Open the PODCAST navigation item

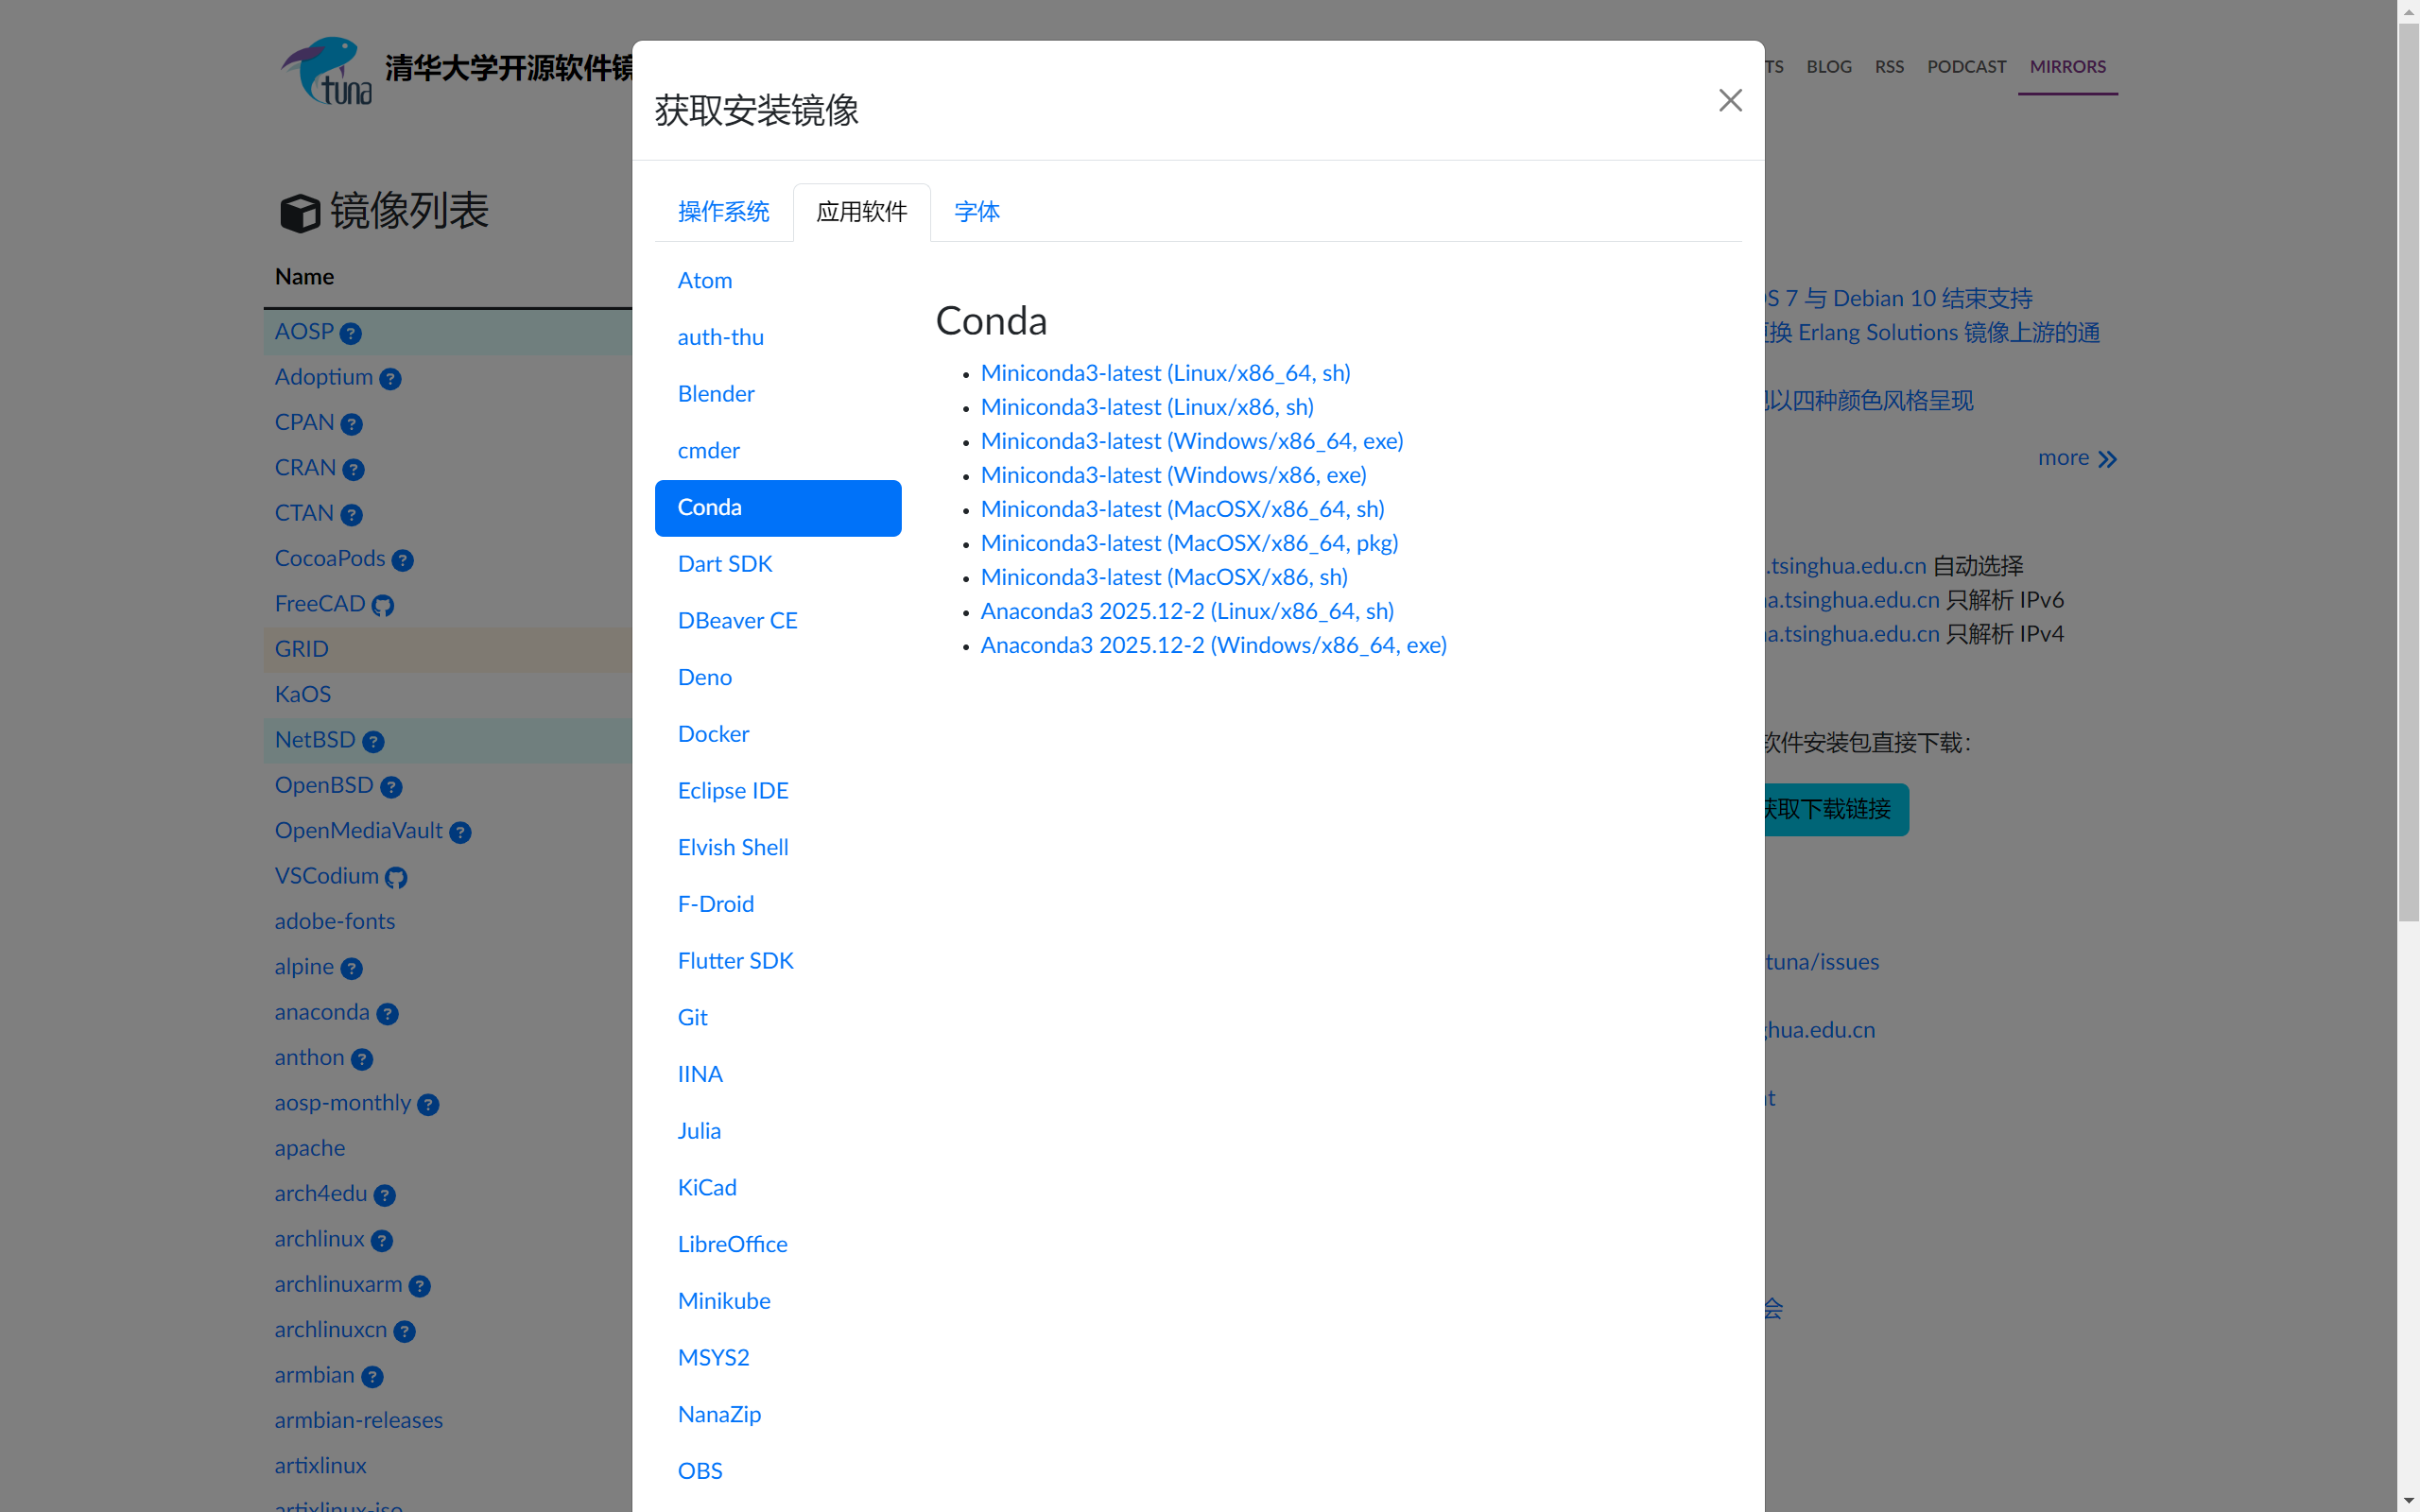[1966, 66]
